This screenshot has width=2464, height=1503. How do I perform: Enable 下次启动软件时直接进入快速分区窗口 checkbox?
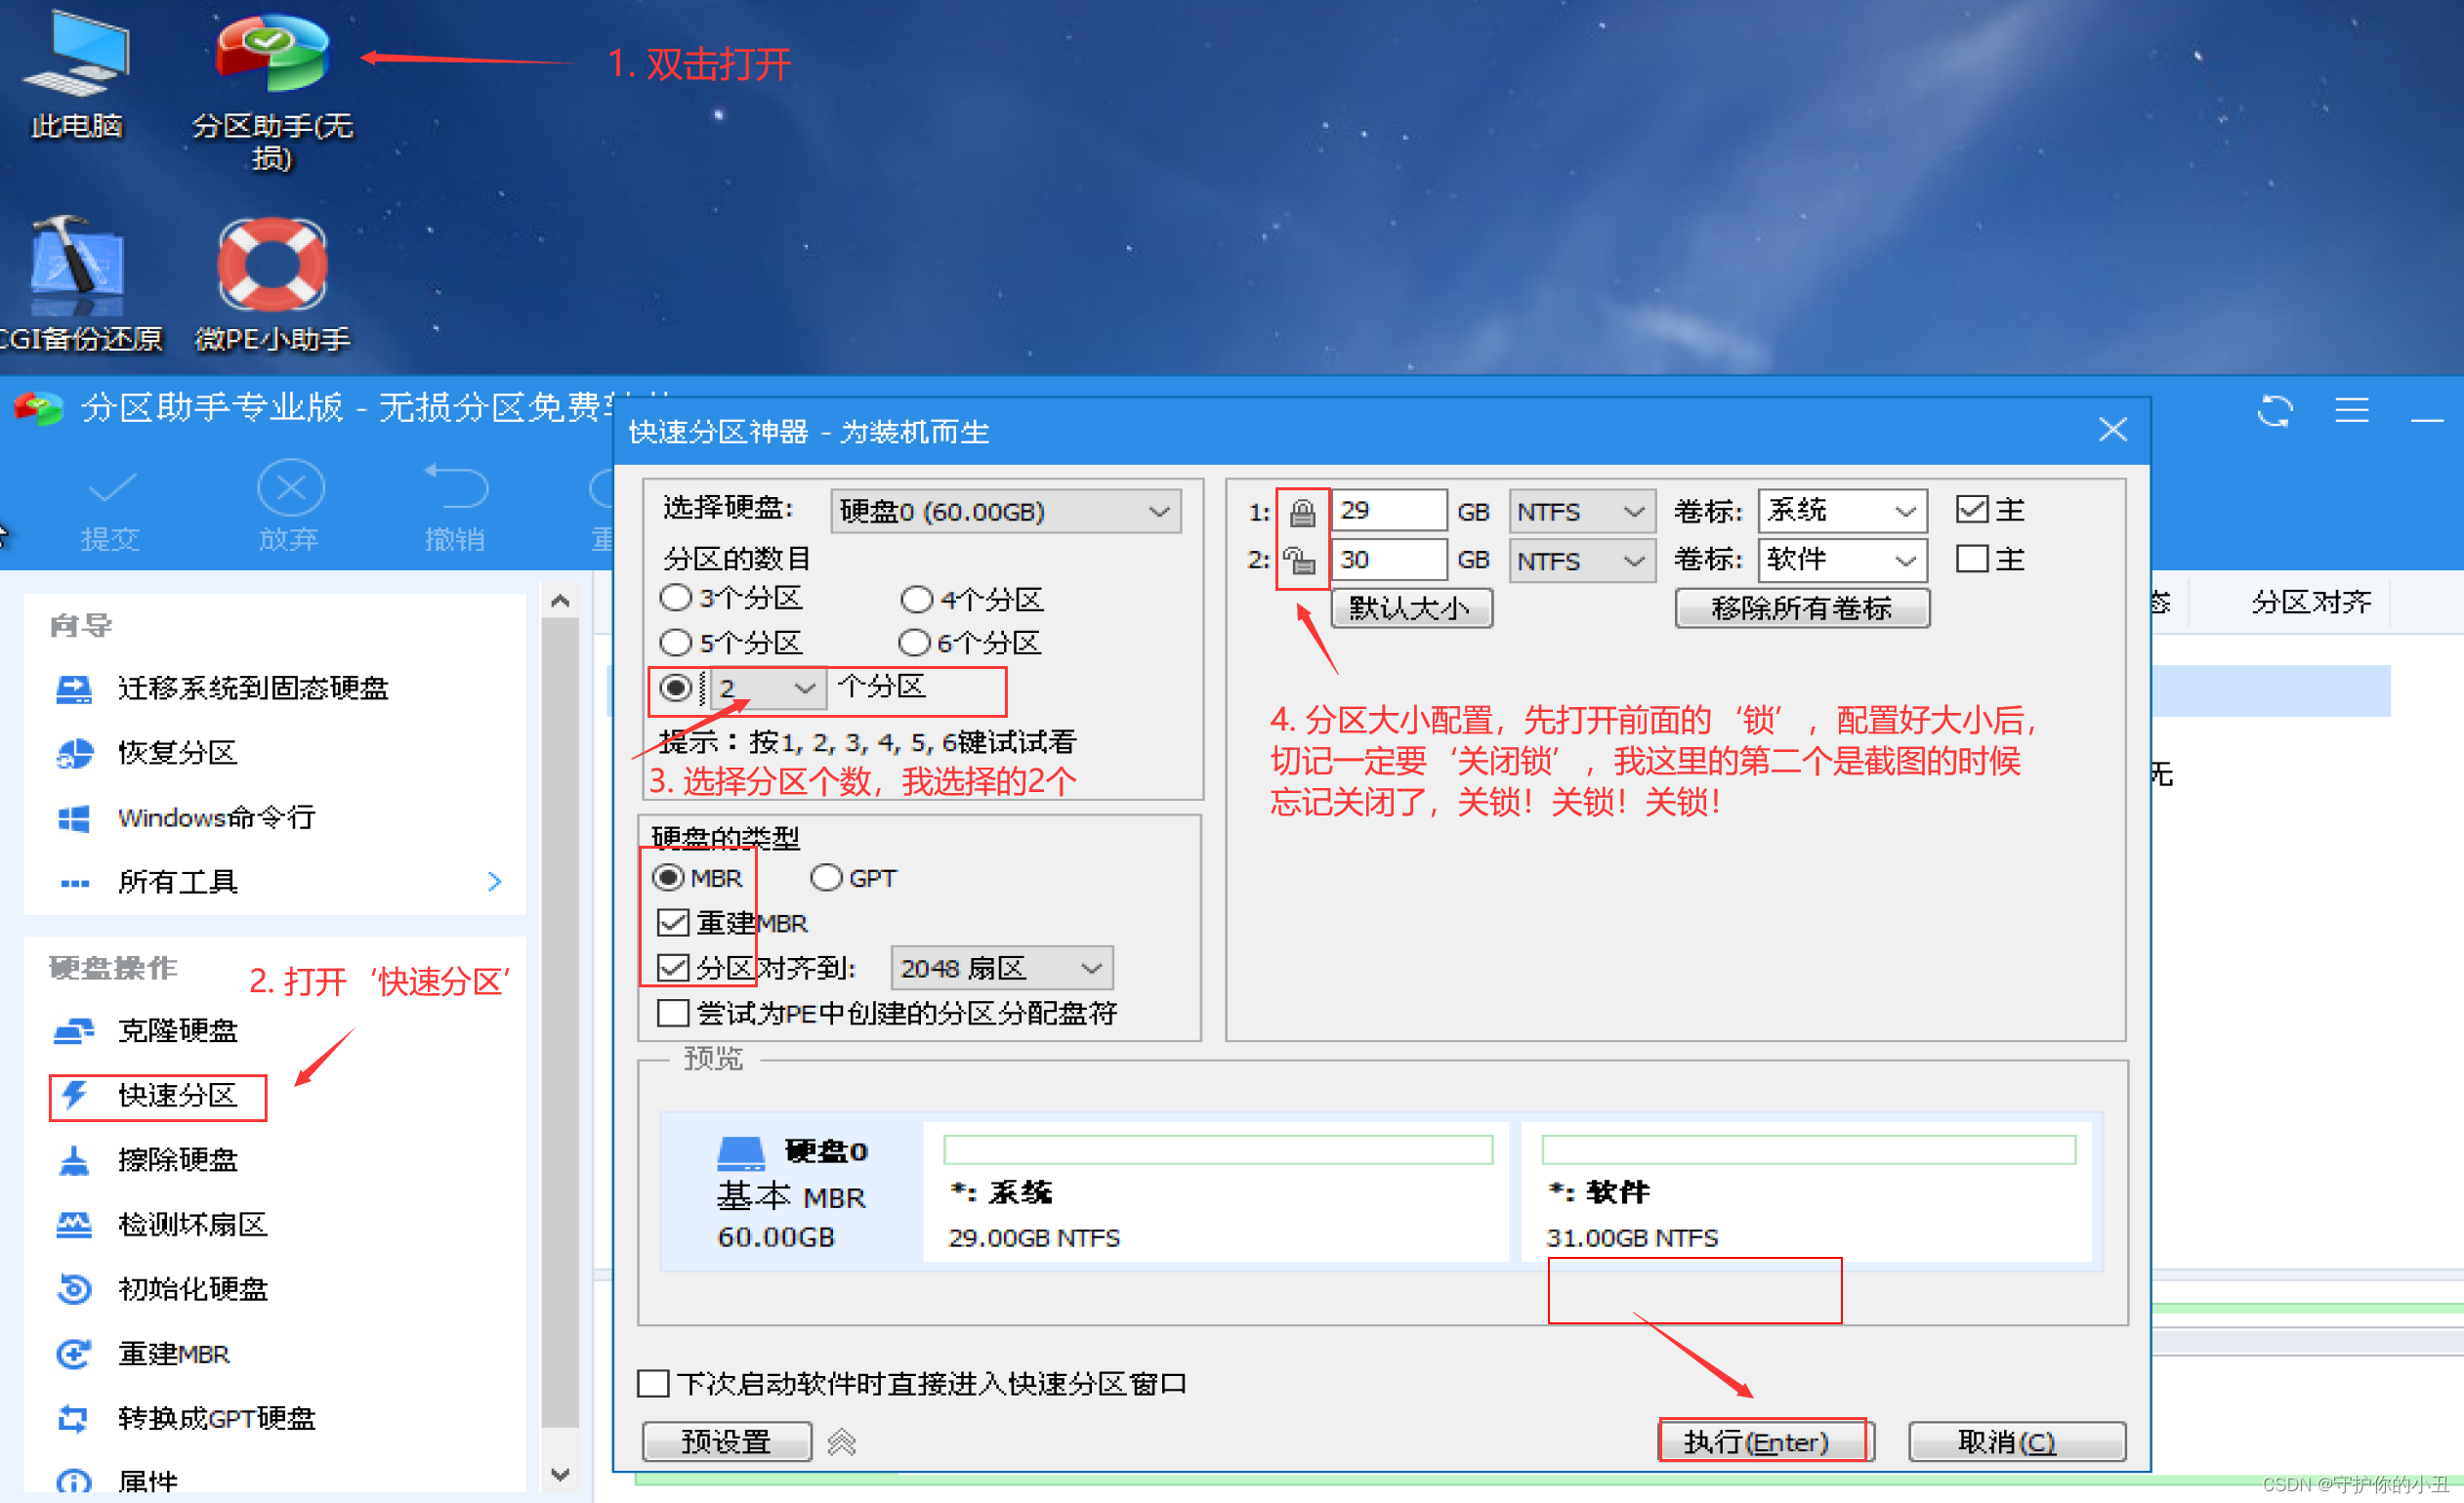(653, 1384)
